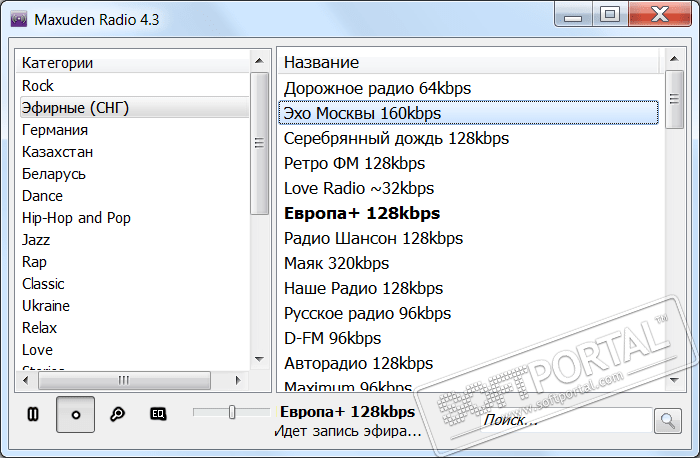This screenshot has height=458, width=700.
Task: Click the search button with magnifier
Action: (x=668, y=421)
